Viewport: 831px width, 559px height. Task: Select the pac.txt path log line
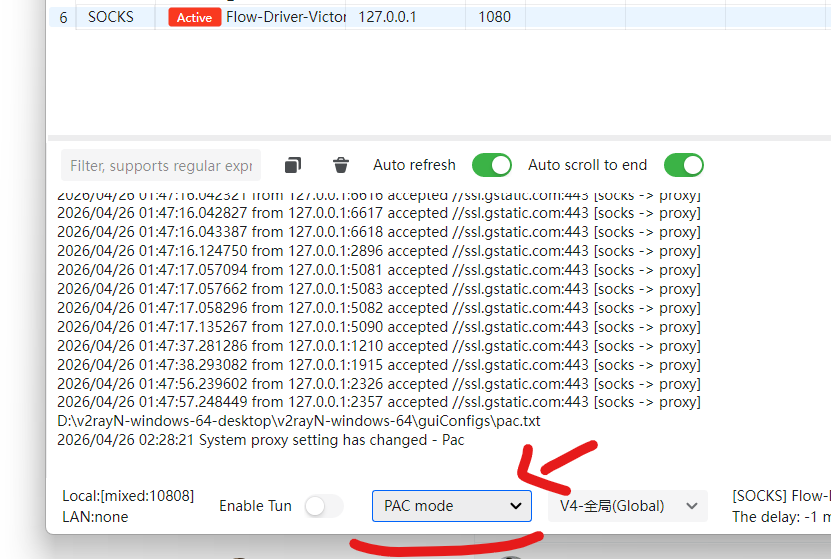pyautogui.click(x=299, y=421)
